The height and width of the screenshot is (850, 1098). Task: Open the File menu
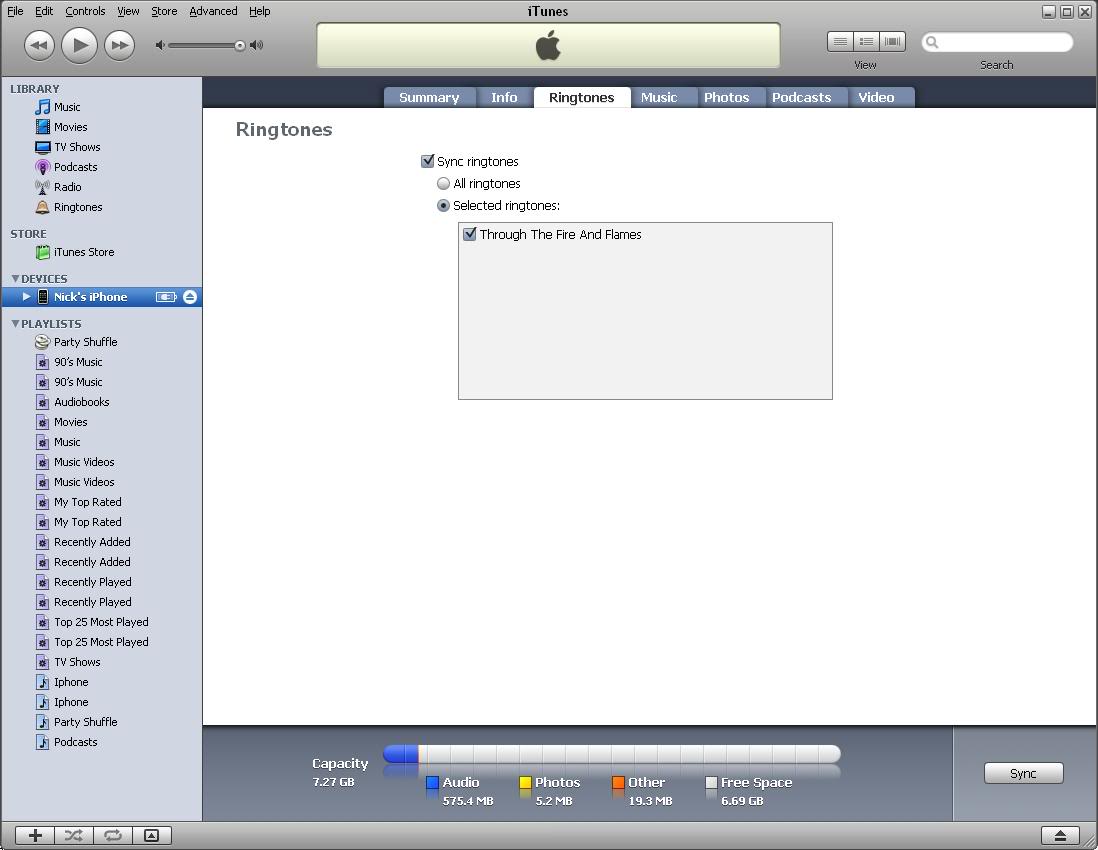(15, 11)
